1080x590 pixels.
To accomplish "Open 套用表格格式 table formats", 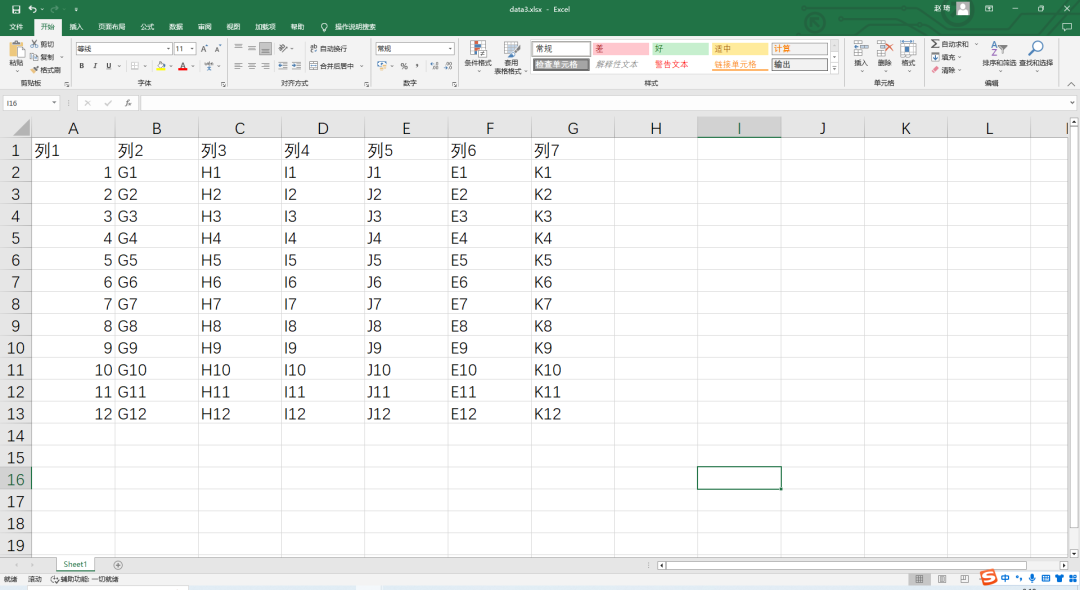I will pos(510,56).
